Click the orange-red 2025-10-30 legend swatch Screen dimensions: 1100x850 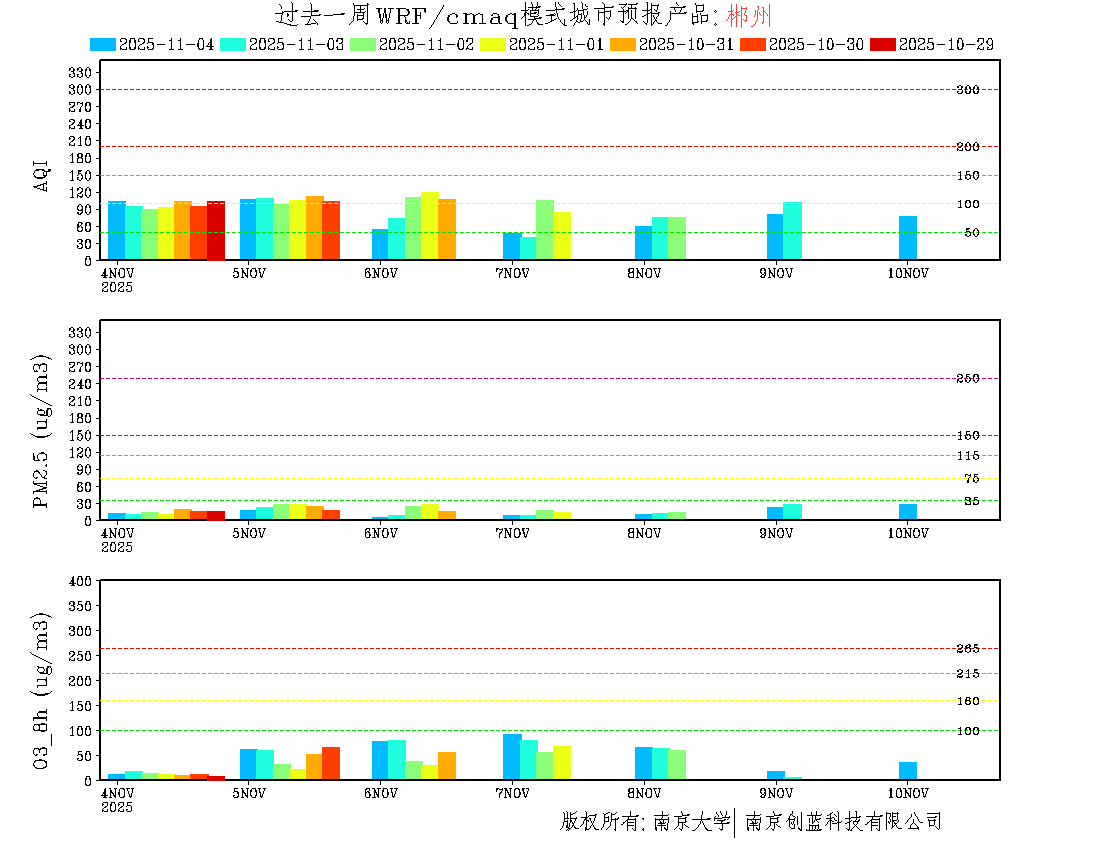[753, 44]
